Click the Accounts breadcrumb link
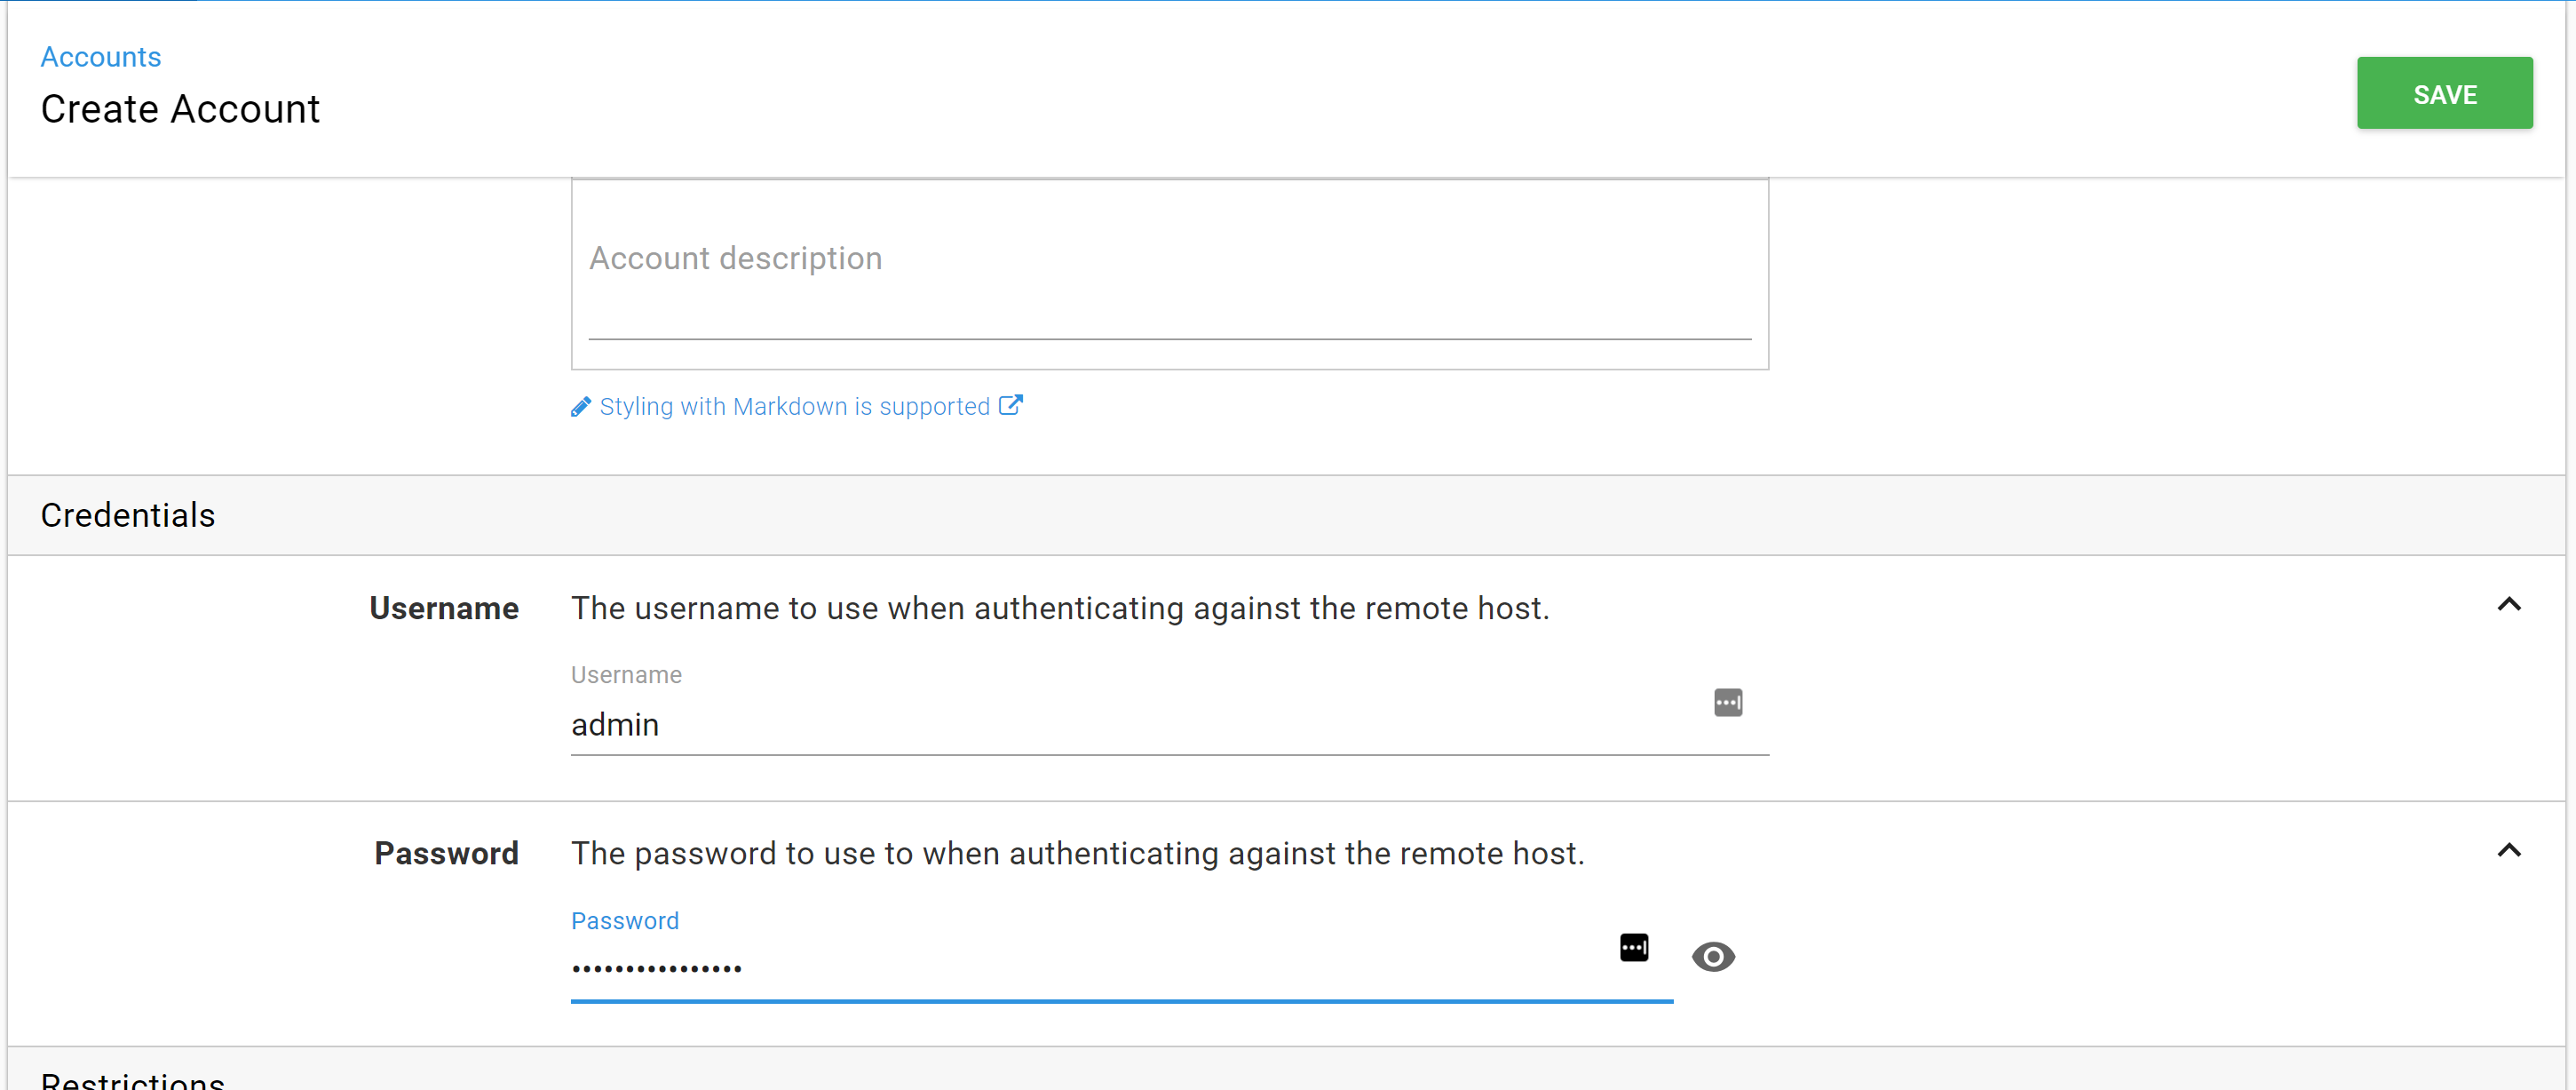This screenshot has height=1090, width=2576. [x=100, y=57]
